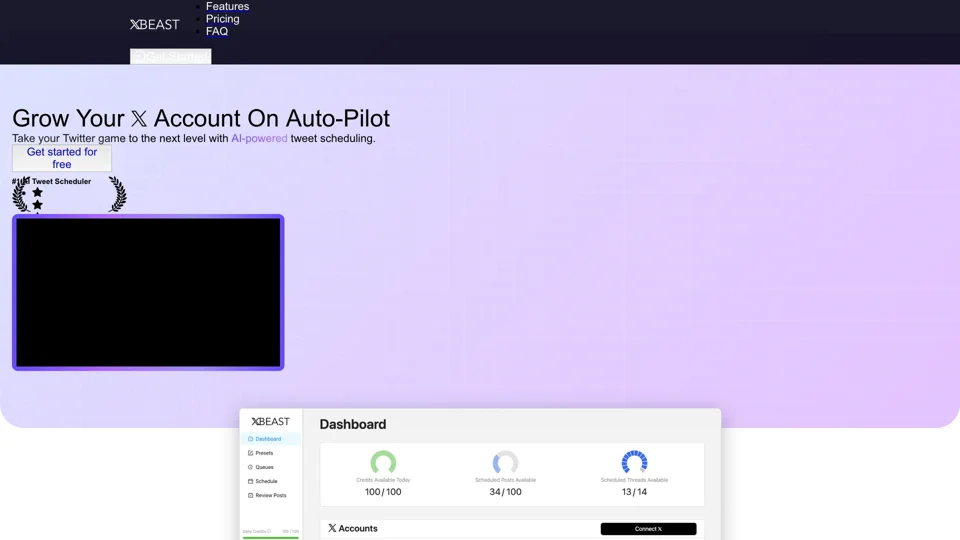960x540 pixels.
Task: Click the "Credits Available Today" label
Action: [x=383, y=480]
